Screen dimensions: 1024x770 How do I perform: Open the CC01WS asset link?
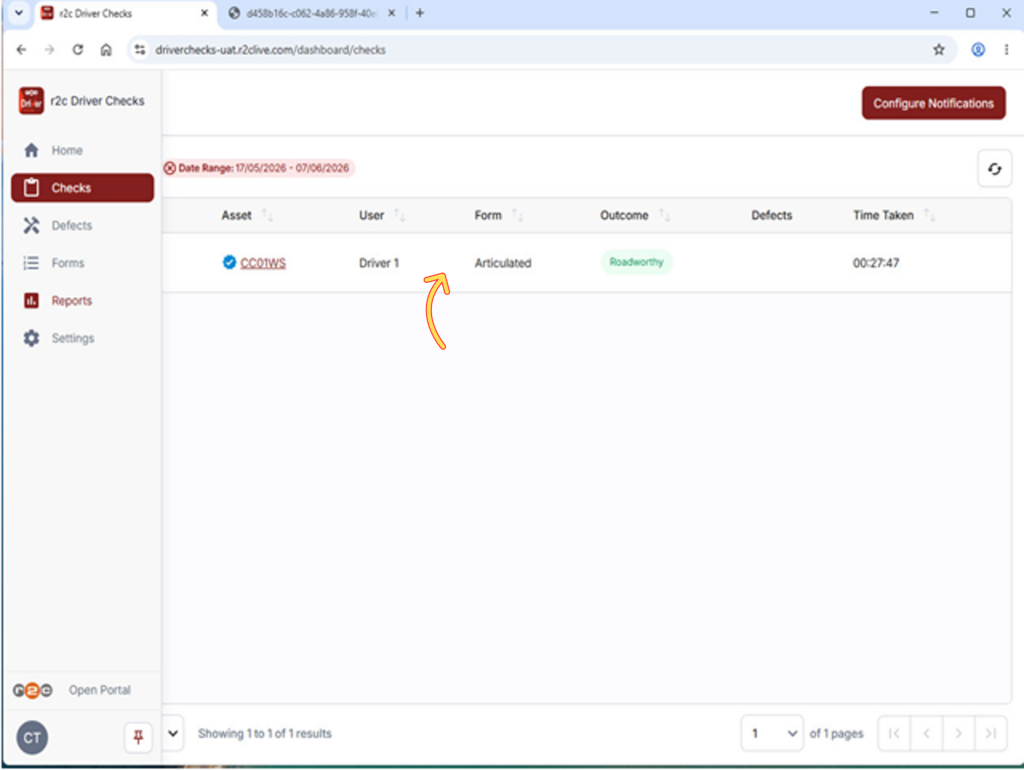263,263
